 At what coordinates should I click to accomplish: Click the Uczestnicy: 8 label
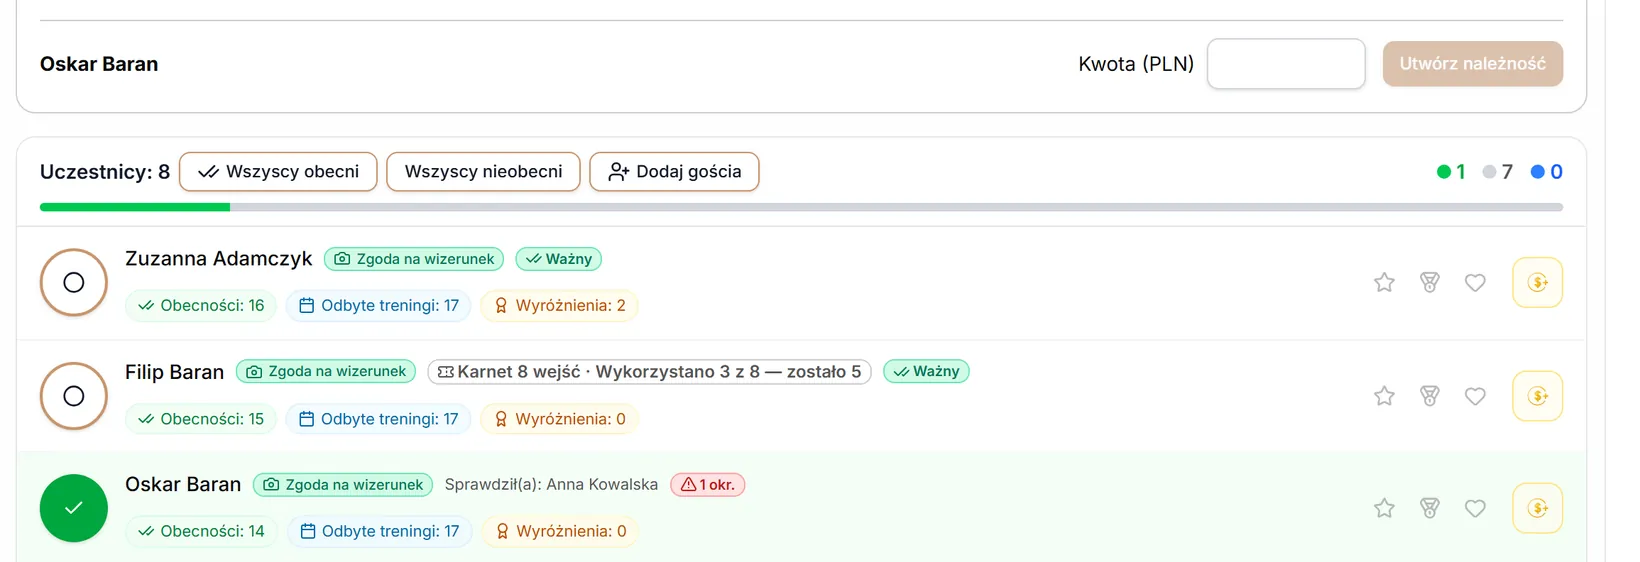point(105,172)
